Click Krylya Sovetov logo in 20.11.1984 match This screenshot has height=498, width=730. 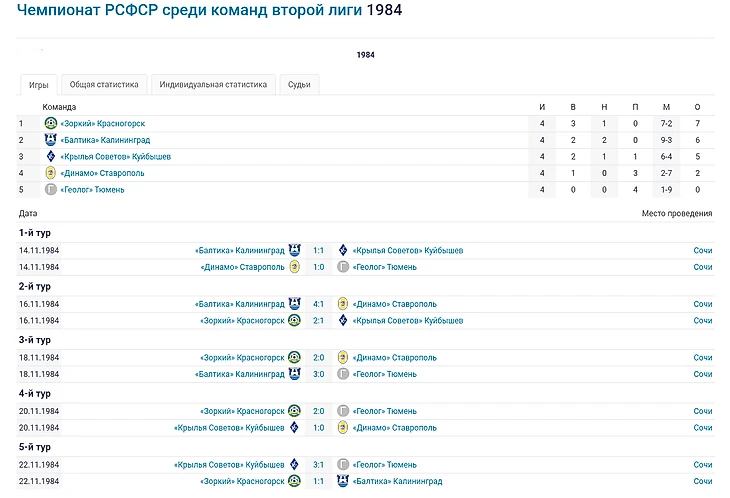294,427
